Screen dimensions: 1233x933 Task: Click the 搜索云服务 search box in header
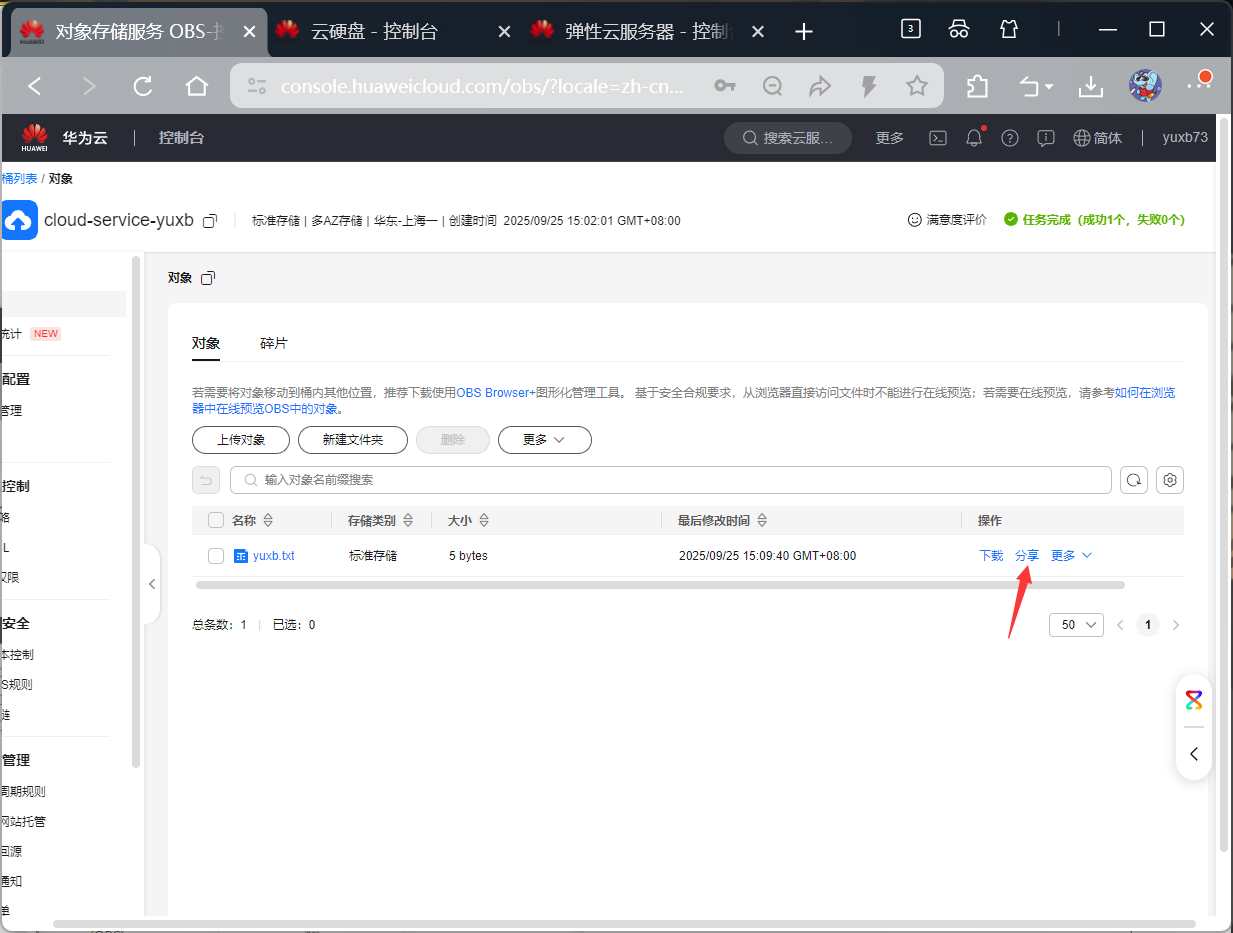(788, 138)
